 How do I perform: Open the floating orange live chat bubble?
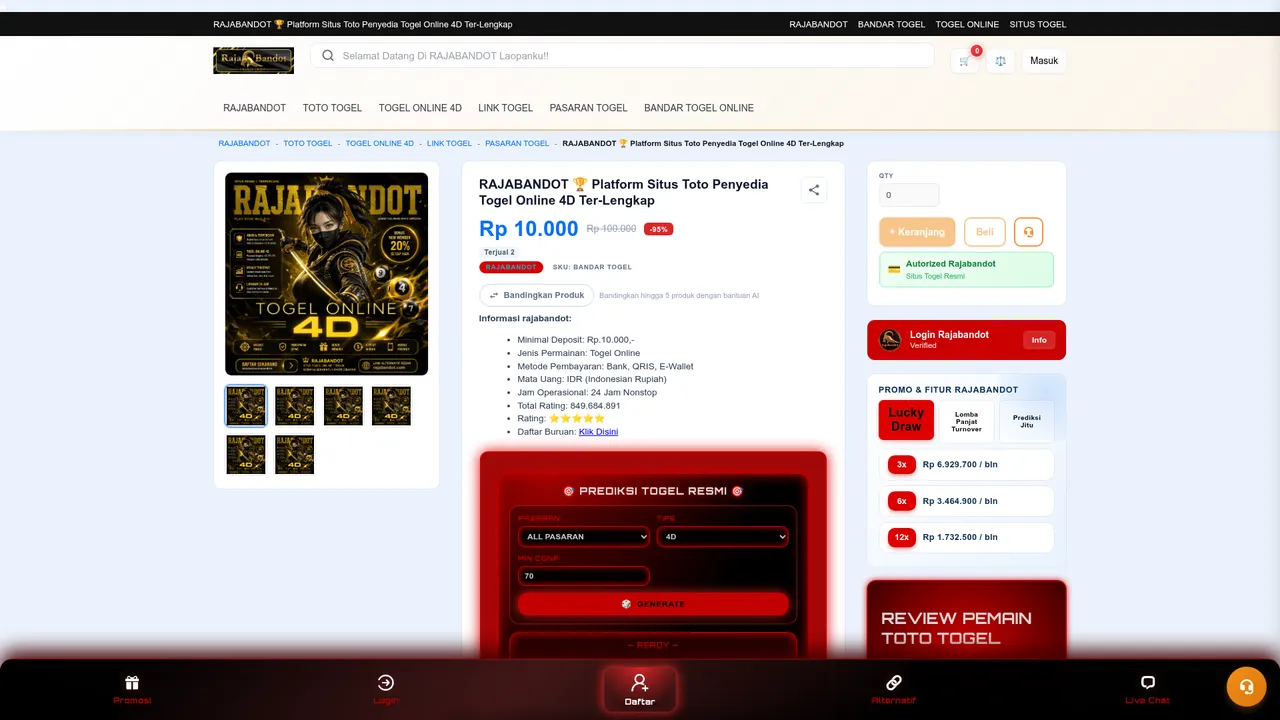(x=1246, y=686)
